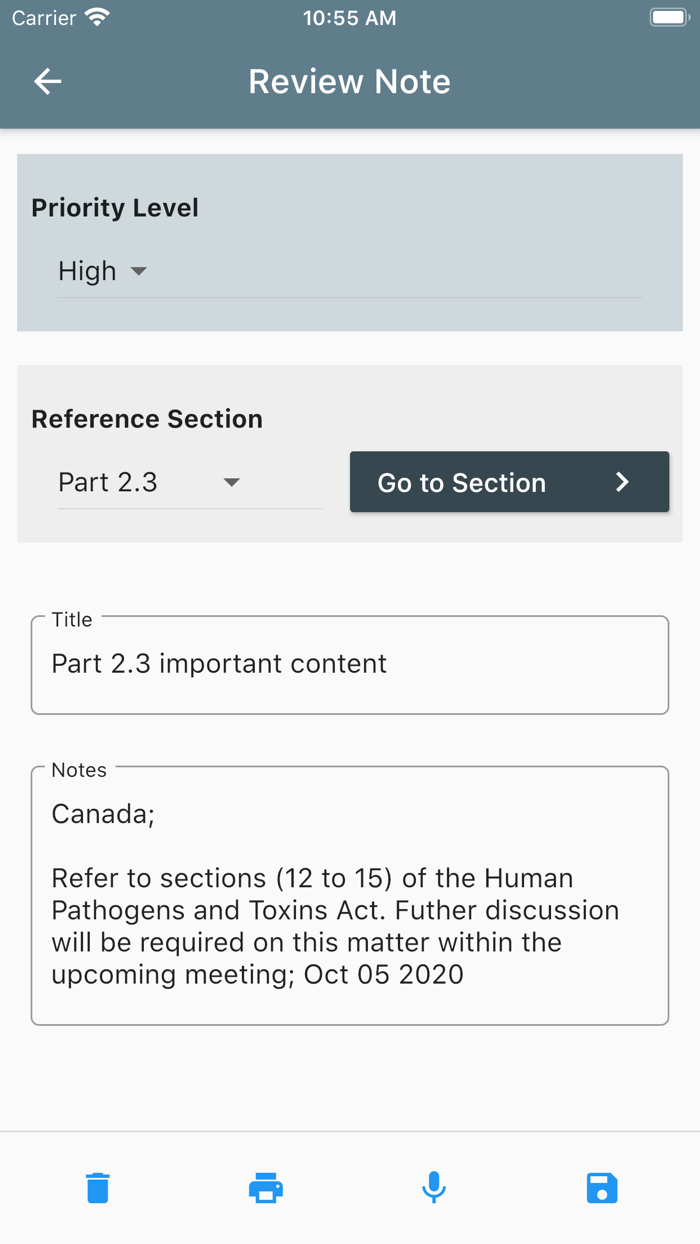700x1244 pixels.
Task: Delete the note with trash icon
Action: point(98,1188)
